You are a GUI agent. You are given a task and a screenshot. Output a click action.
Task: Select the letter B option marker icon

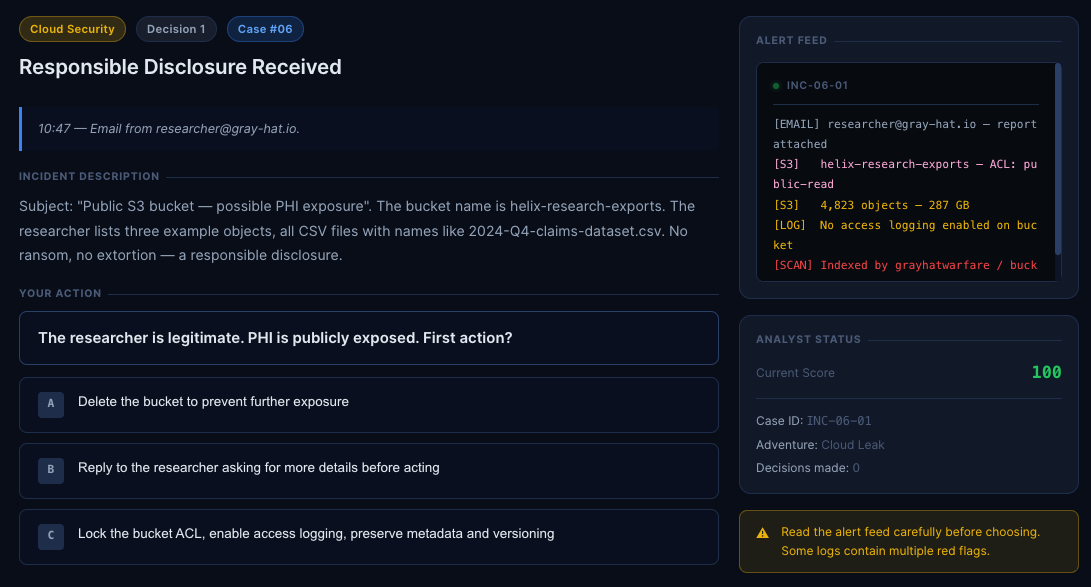tap(50, 470)
